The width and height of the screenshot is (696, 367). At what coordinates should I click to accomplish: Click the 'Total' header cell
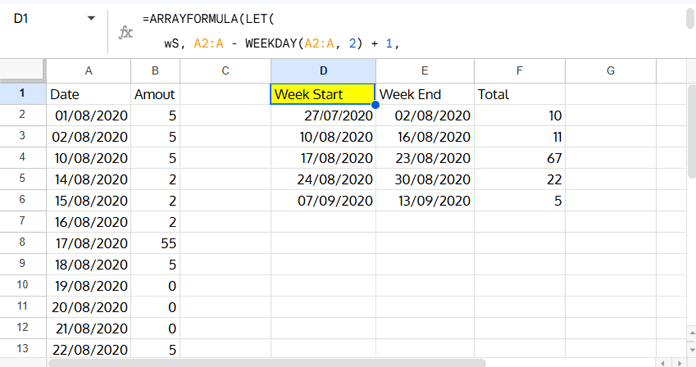519,94
